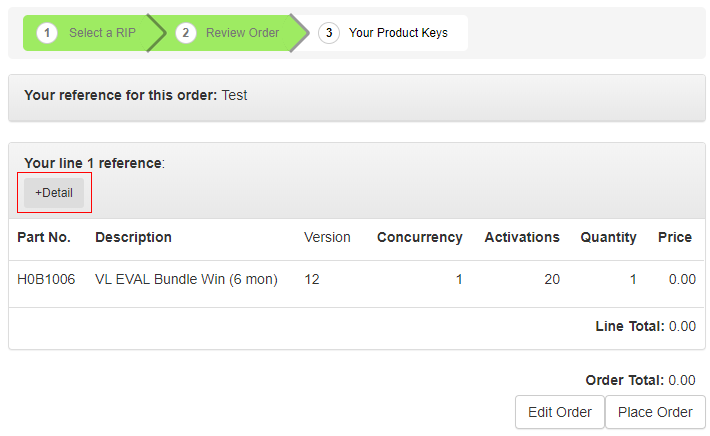710x436 pixels.
Task: Click the Price column header
Action: click(x=674, y=237)
